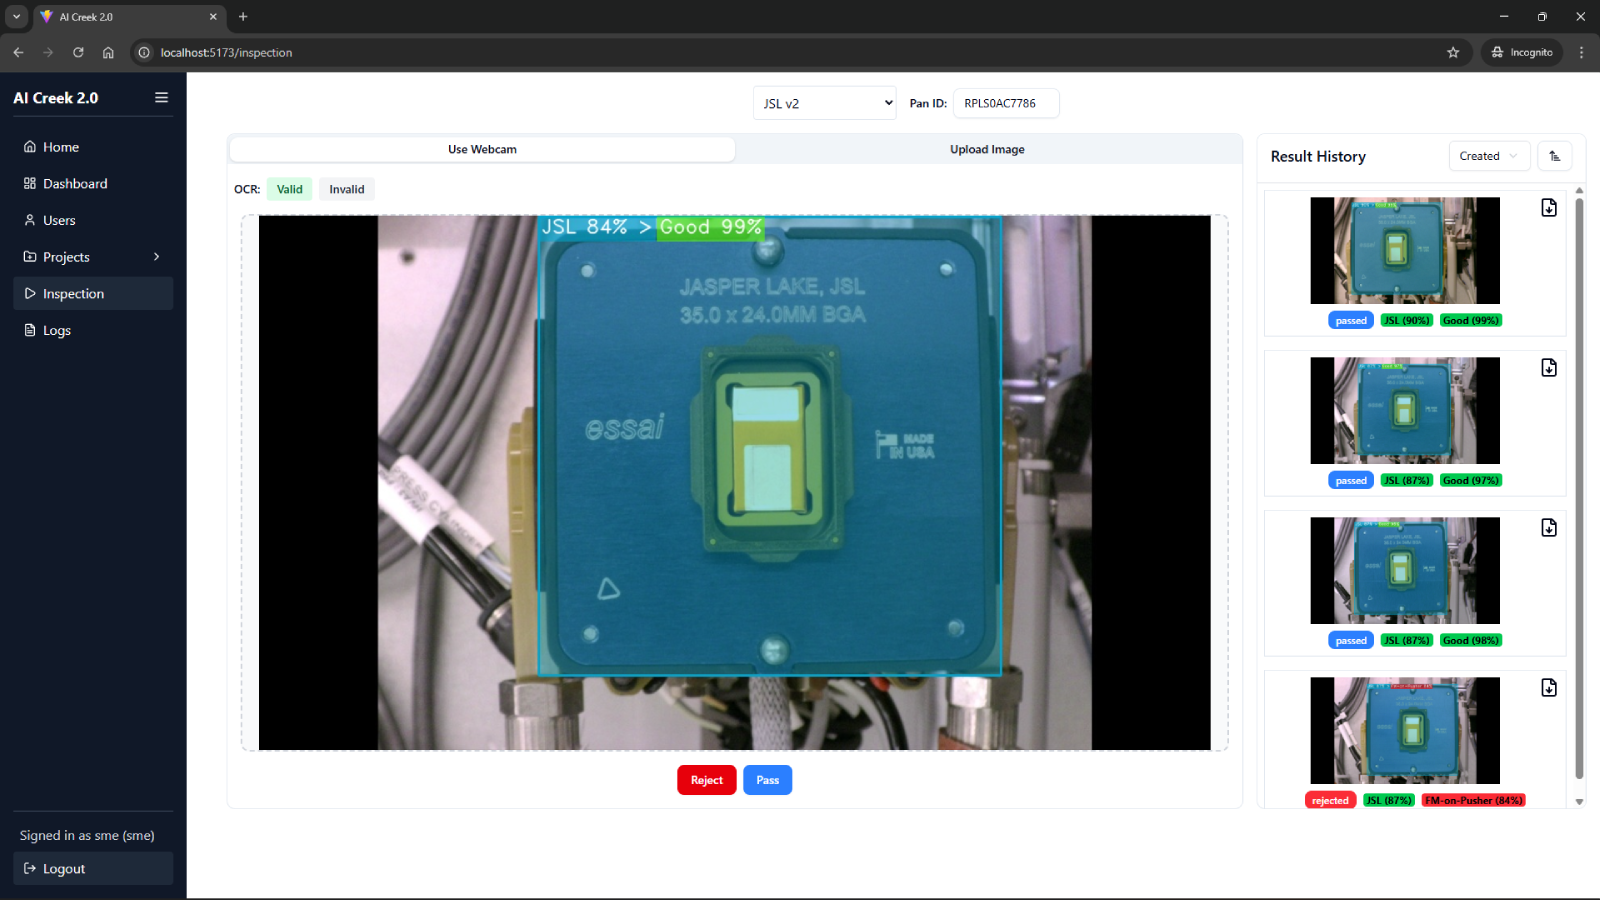Open the Chrome options menu
Image resolution: width=1600 pixels, height=900 pixels.
click(1581, 52)
